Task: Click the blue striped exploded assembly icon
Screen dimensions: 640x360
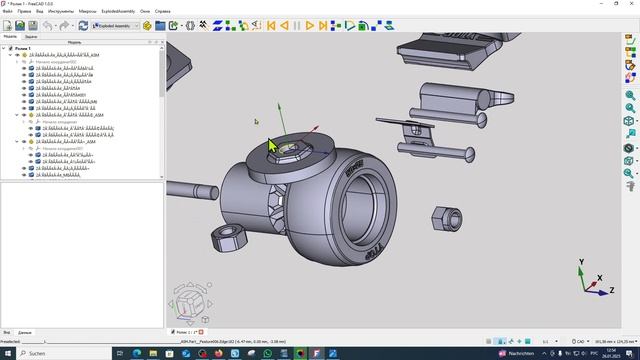Action: point(218,26)
